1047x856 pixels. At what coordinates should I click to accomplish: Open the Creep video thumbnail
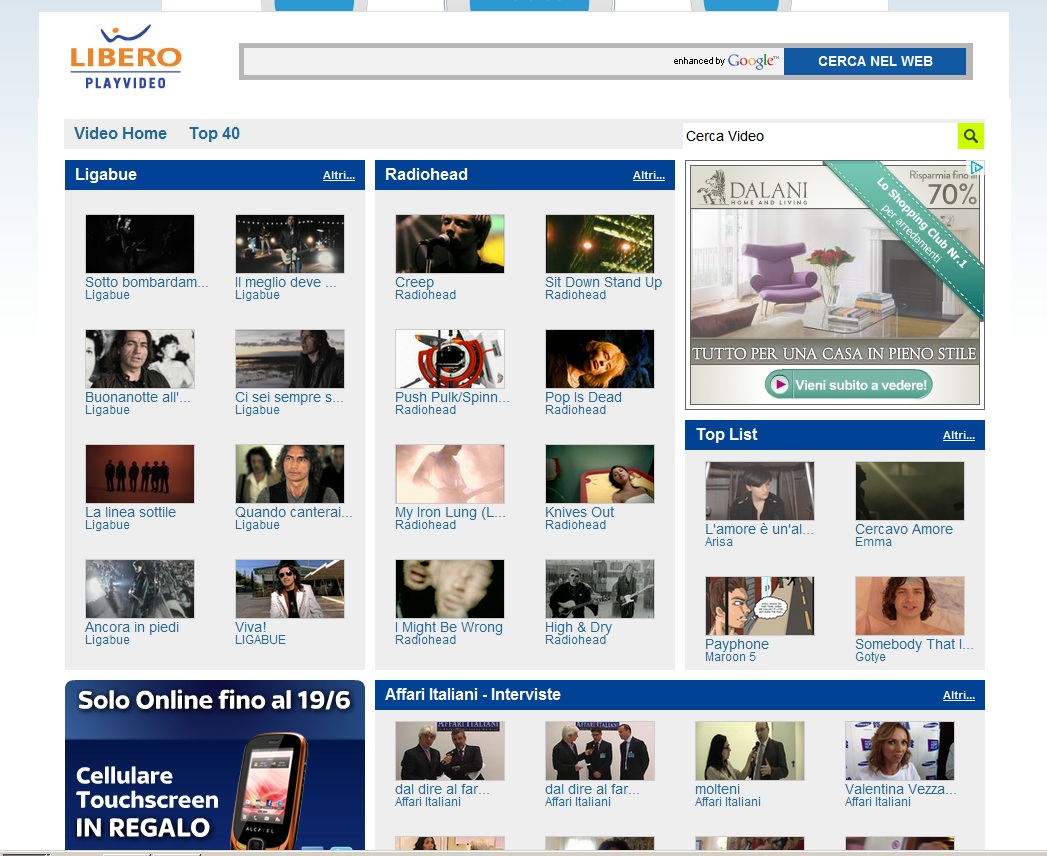pyautogui.click(x=449, y=244)
